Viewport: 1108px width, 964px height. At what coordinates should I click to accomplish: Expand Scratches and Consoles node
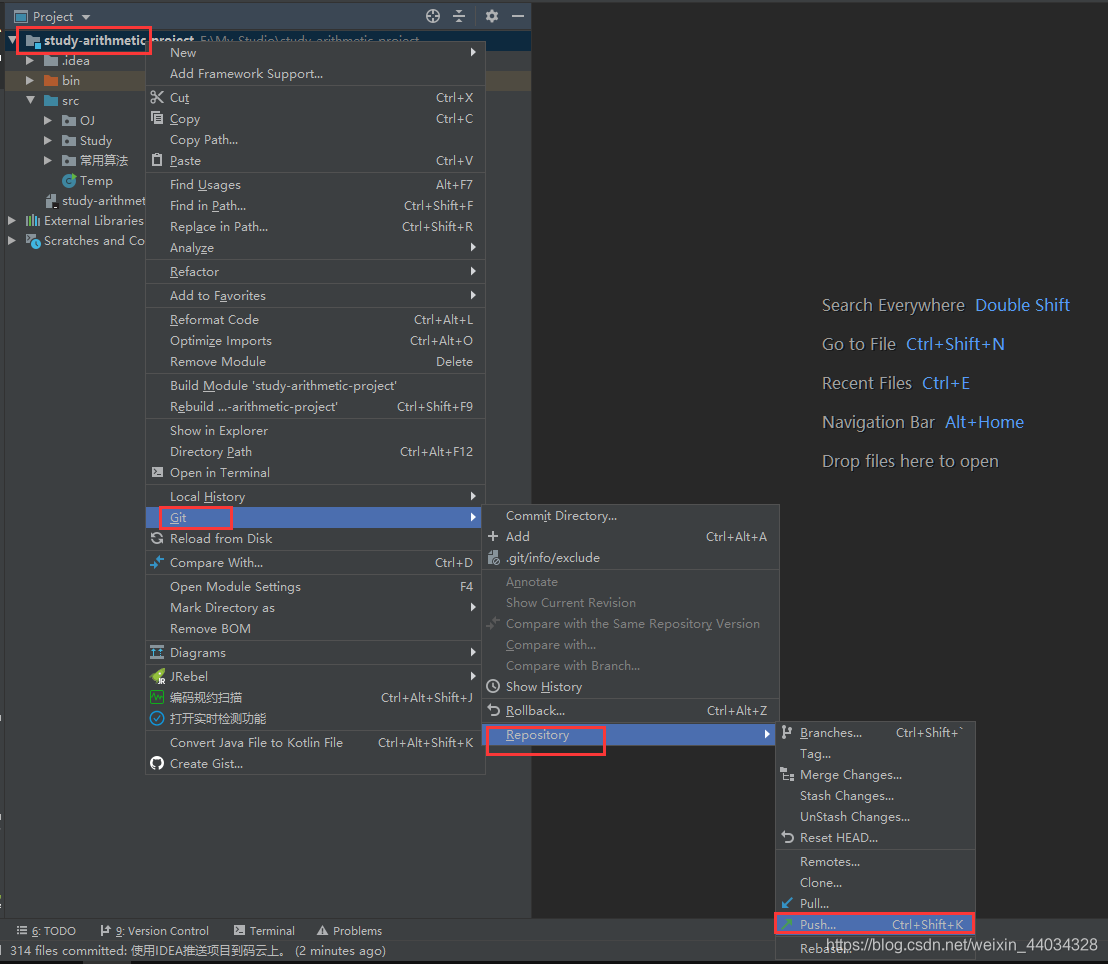pyautogui.click(x=12, y=240)
